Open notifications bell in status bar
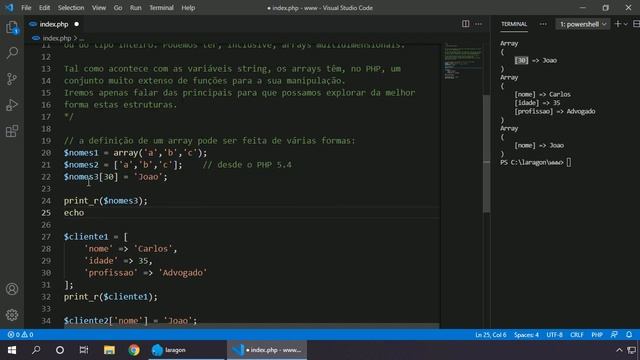Screen dimensions: 640x360 (x=629, y=335)
